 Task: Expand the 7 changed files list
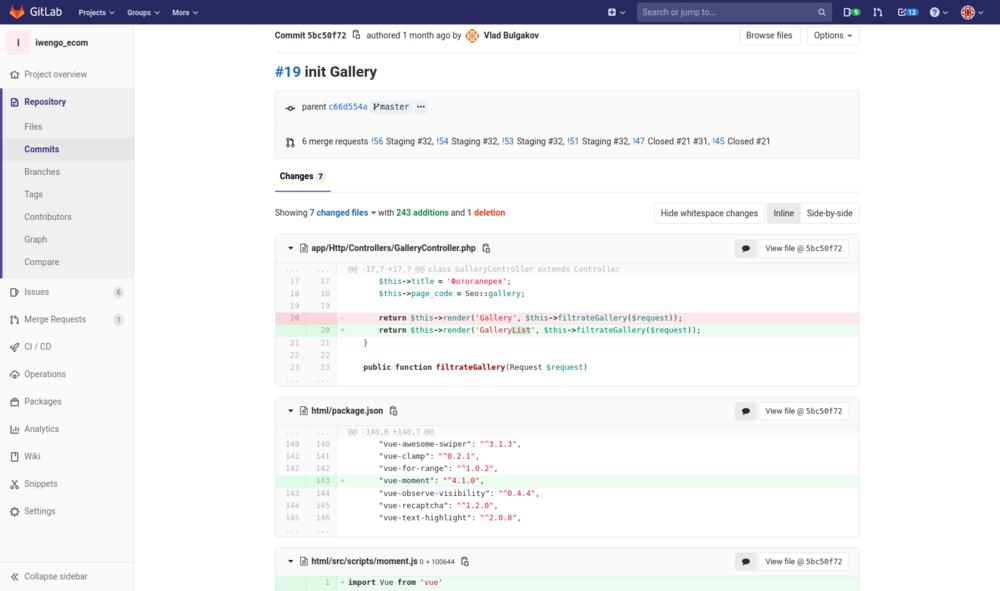[x=343, y=213]
